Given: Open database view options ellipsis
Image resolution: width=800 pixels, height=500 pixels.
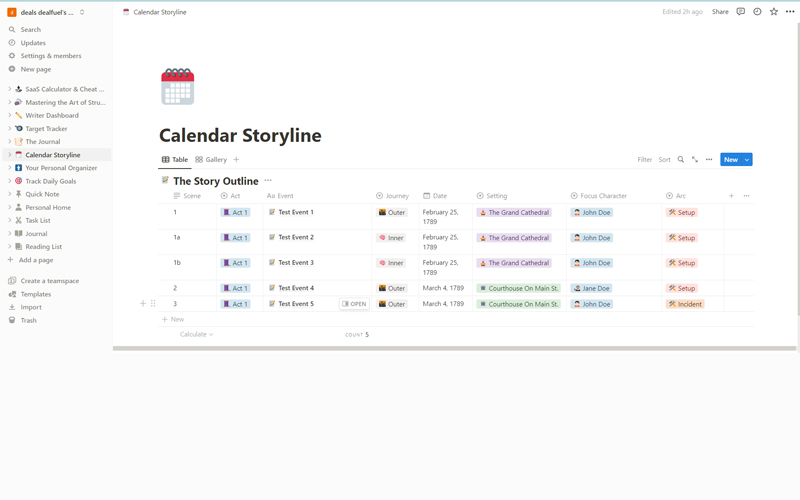Looking at the screenshot, I should point(709,160).
